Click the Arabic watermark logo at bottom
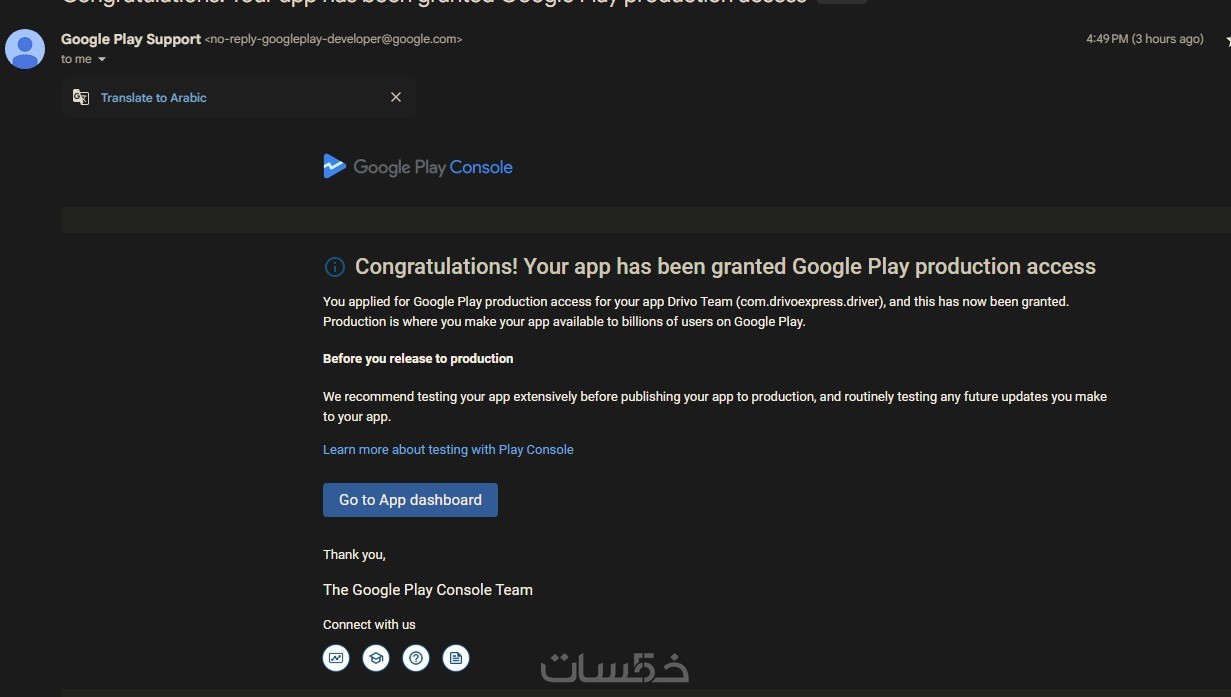The image size is (1231, 697). [x=614, y=668]
